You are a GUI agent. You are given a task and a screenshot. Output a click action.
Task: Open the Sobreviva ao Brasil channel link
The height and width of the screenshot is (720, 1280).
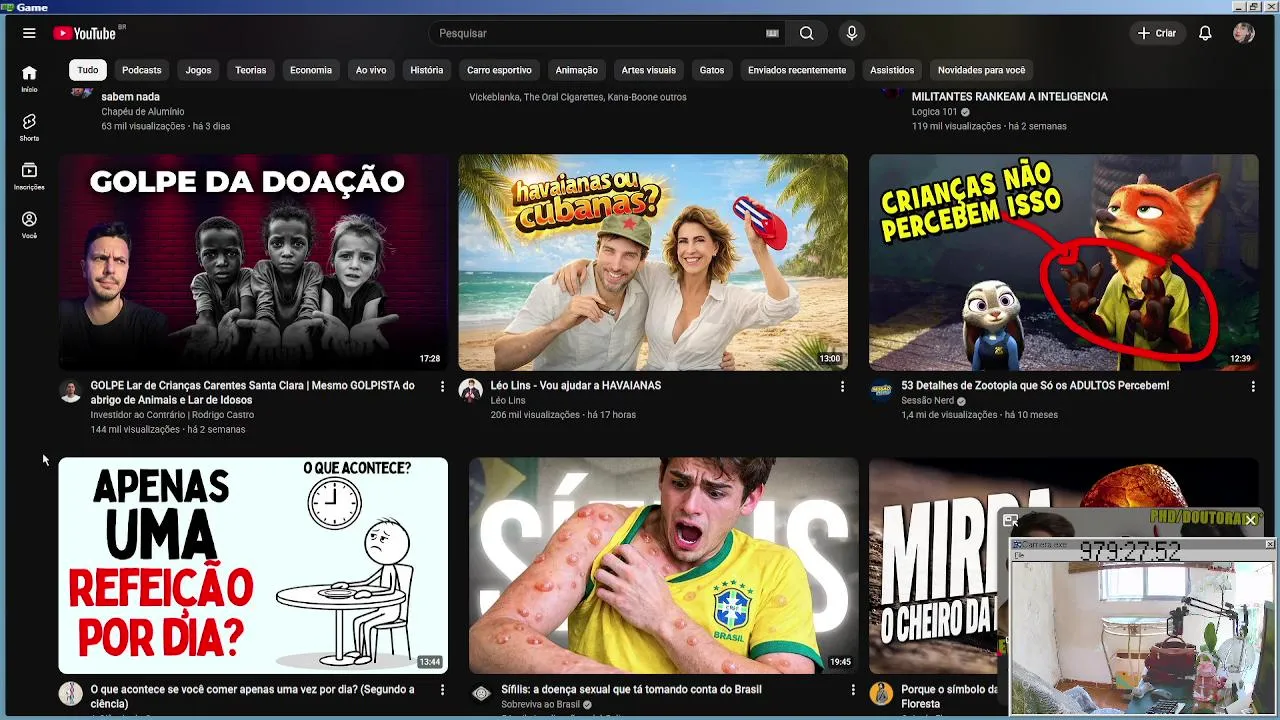[541, 704]
